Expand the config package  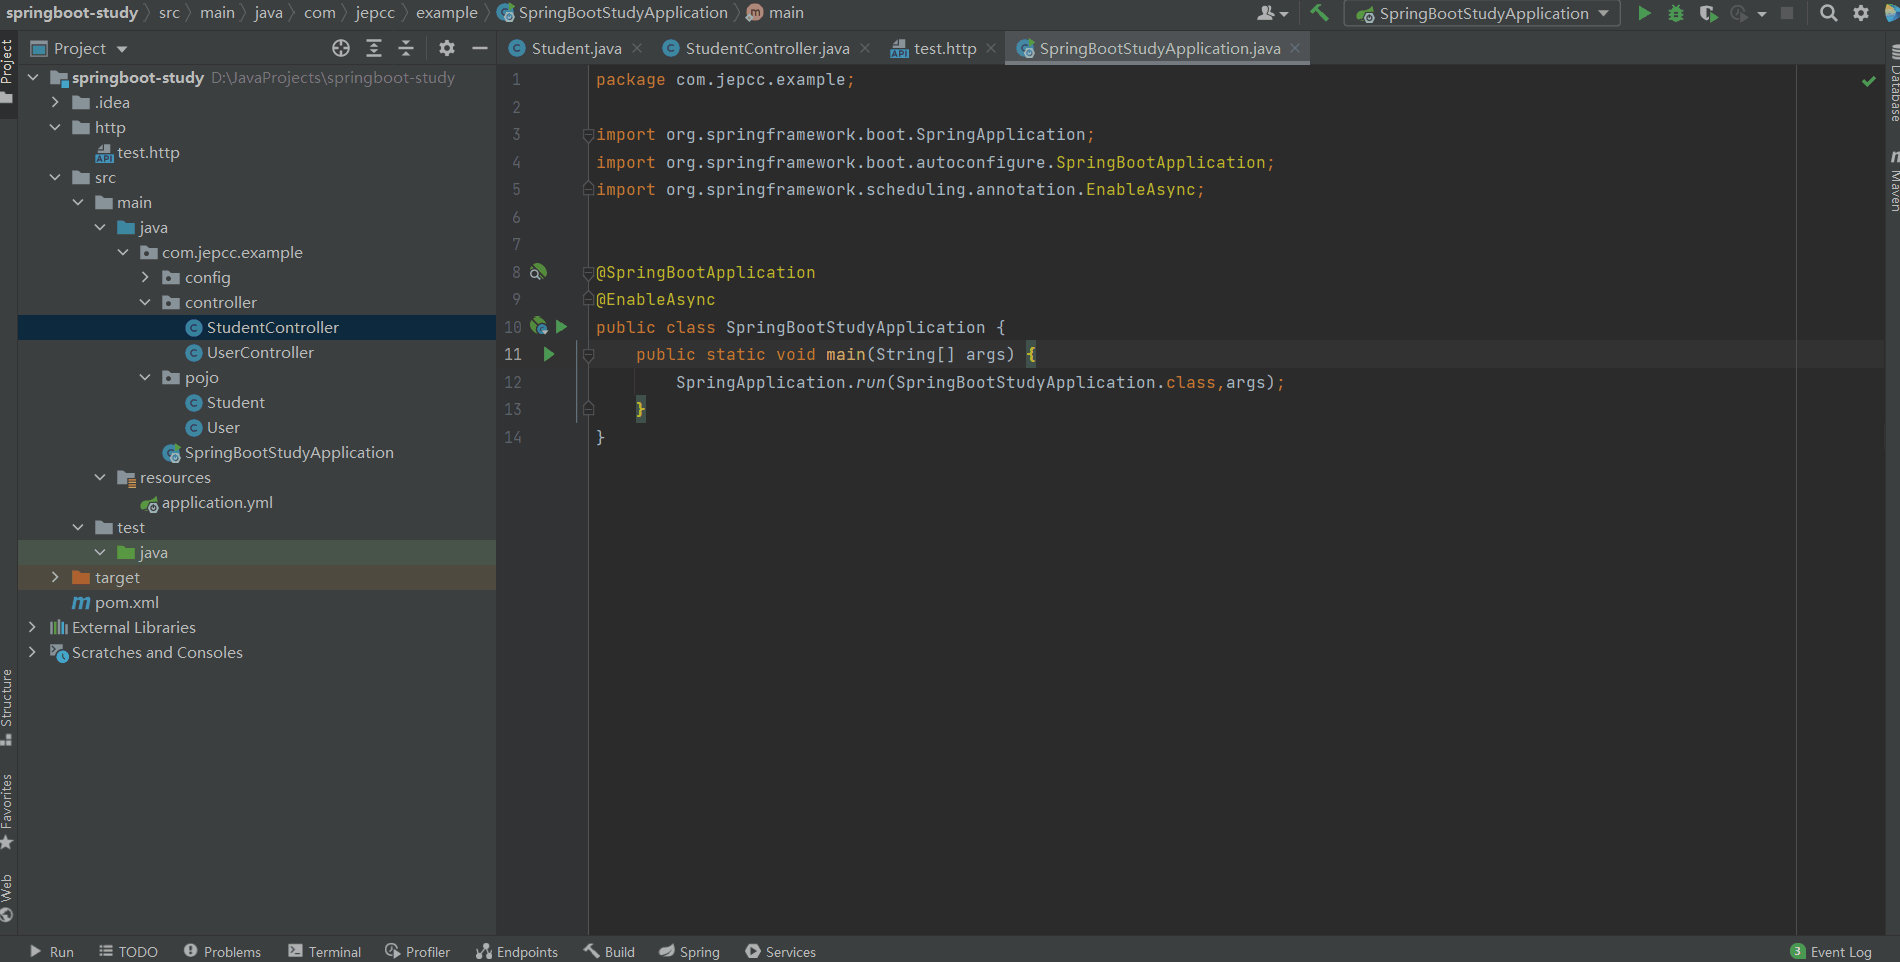tap(145, 277)
